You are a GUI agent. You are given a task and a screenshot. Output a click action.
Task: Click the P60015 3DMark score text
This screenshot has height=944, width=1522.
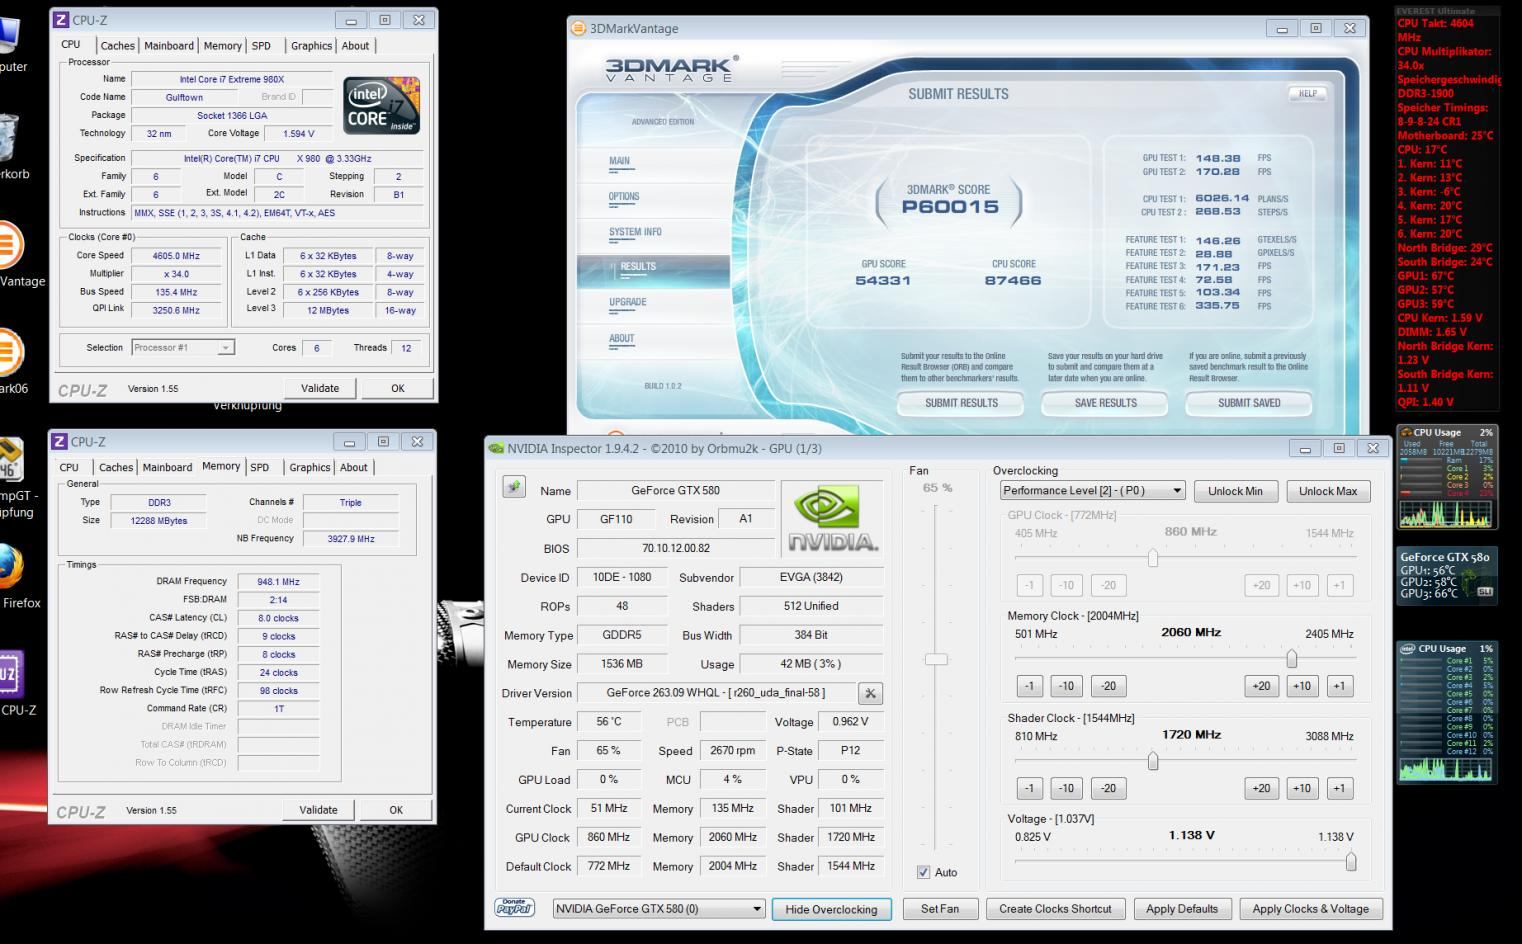coord(950,207)
